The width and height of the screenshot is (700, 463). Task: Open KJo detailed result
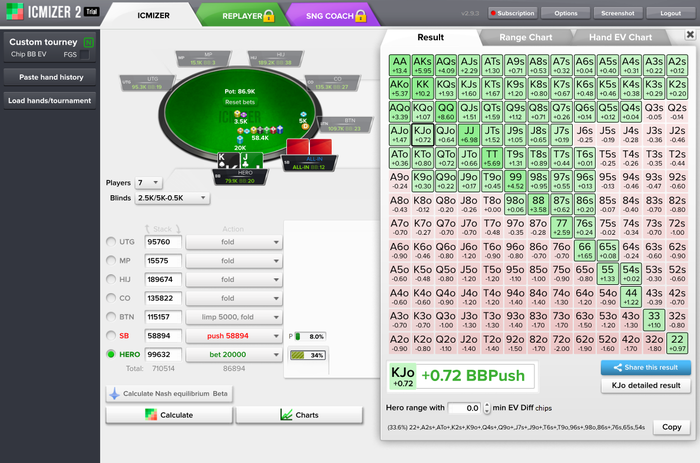(646, 385)
